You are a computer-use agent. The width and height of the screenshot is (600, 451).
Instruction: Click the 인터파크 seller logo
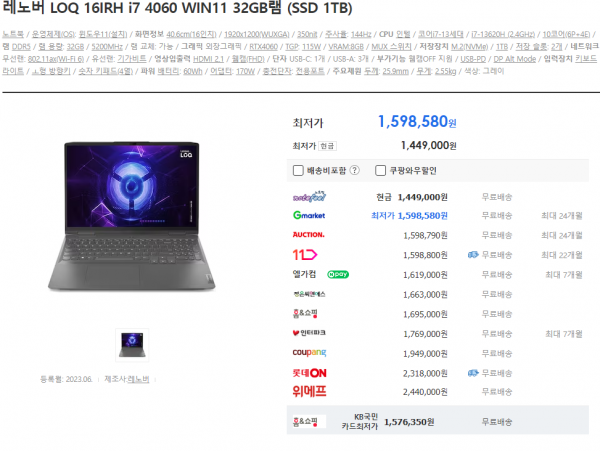309,333
